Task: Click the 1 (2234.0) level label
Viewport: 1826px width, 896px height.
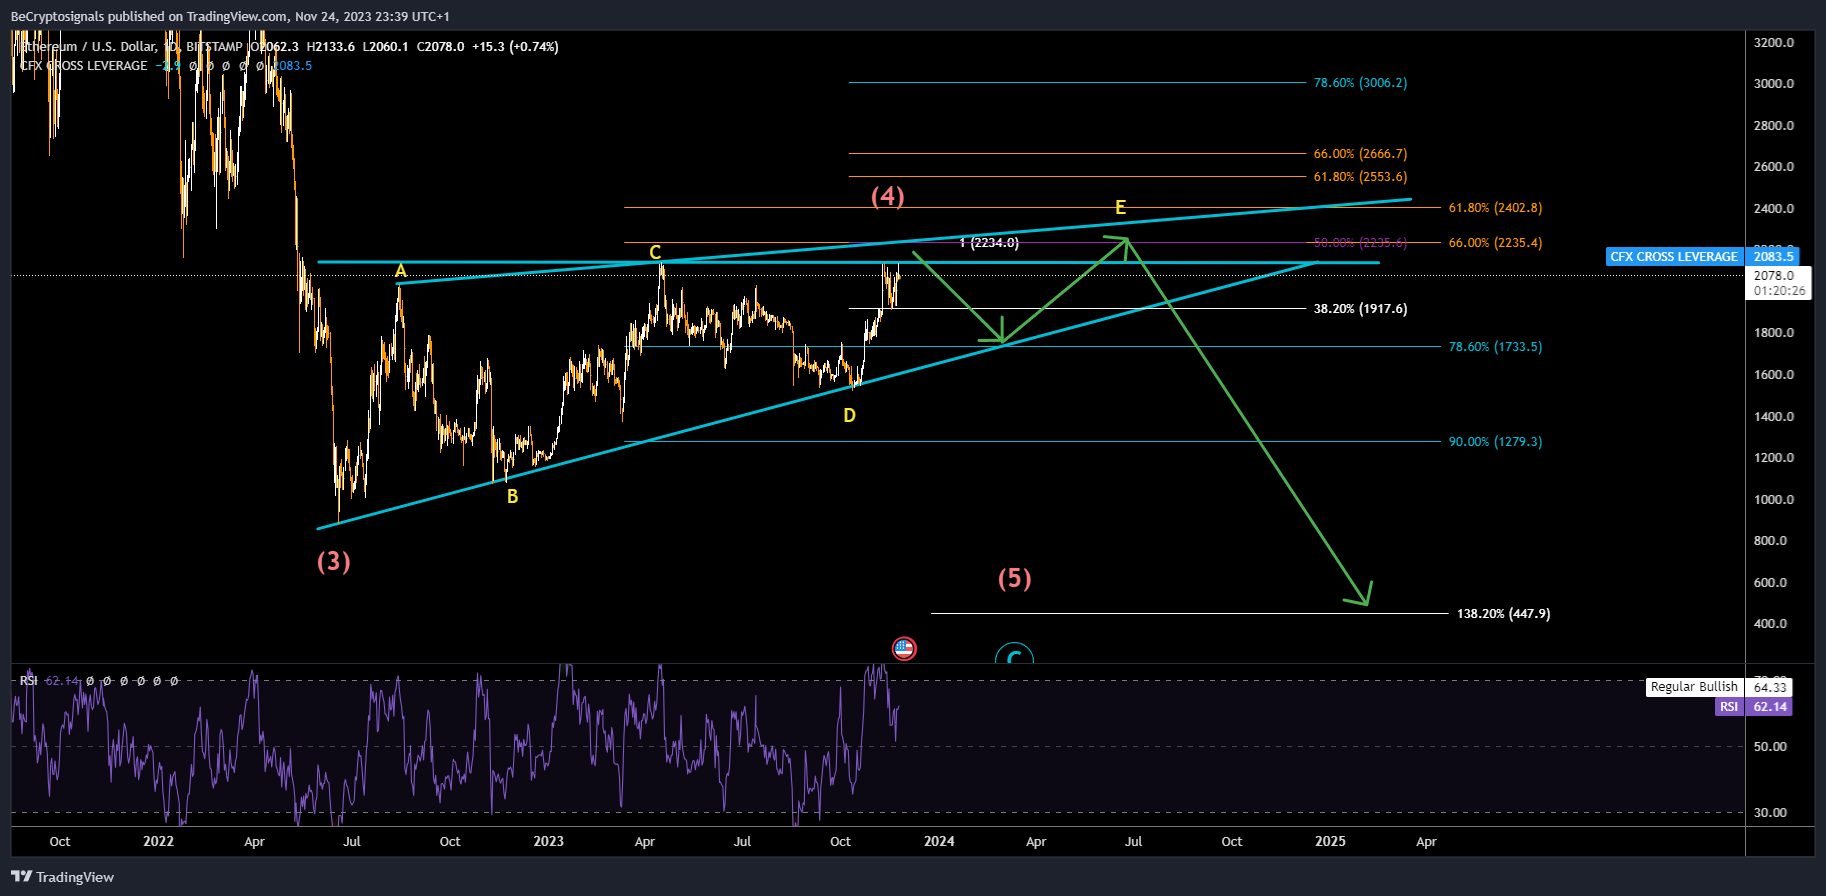Action: click(x=989, y=243)
